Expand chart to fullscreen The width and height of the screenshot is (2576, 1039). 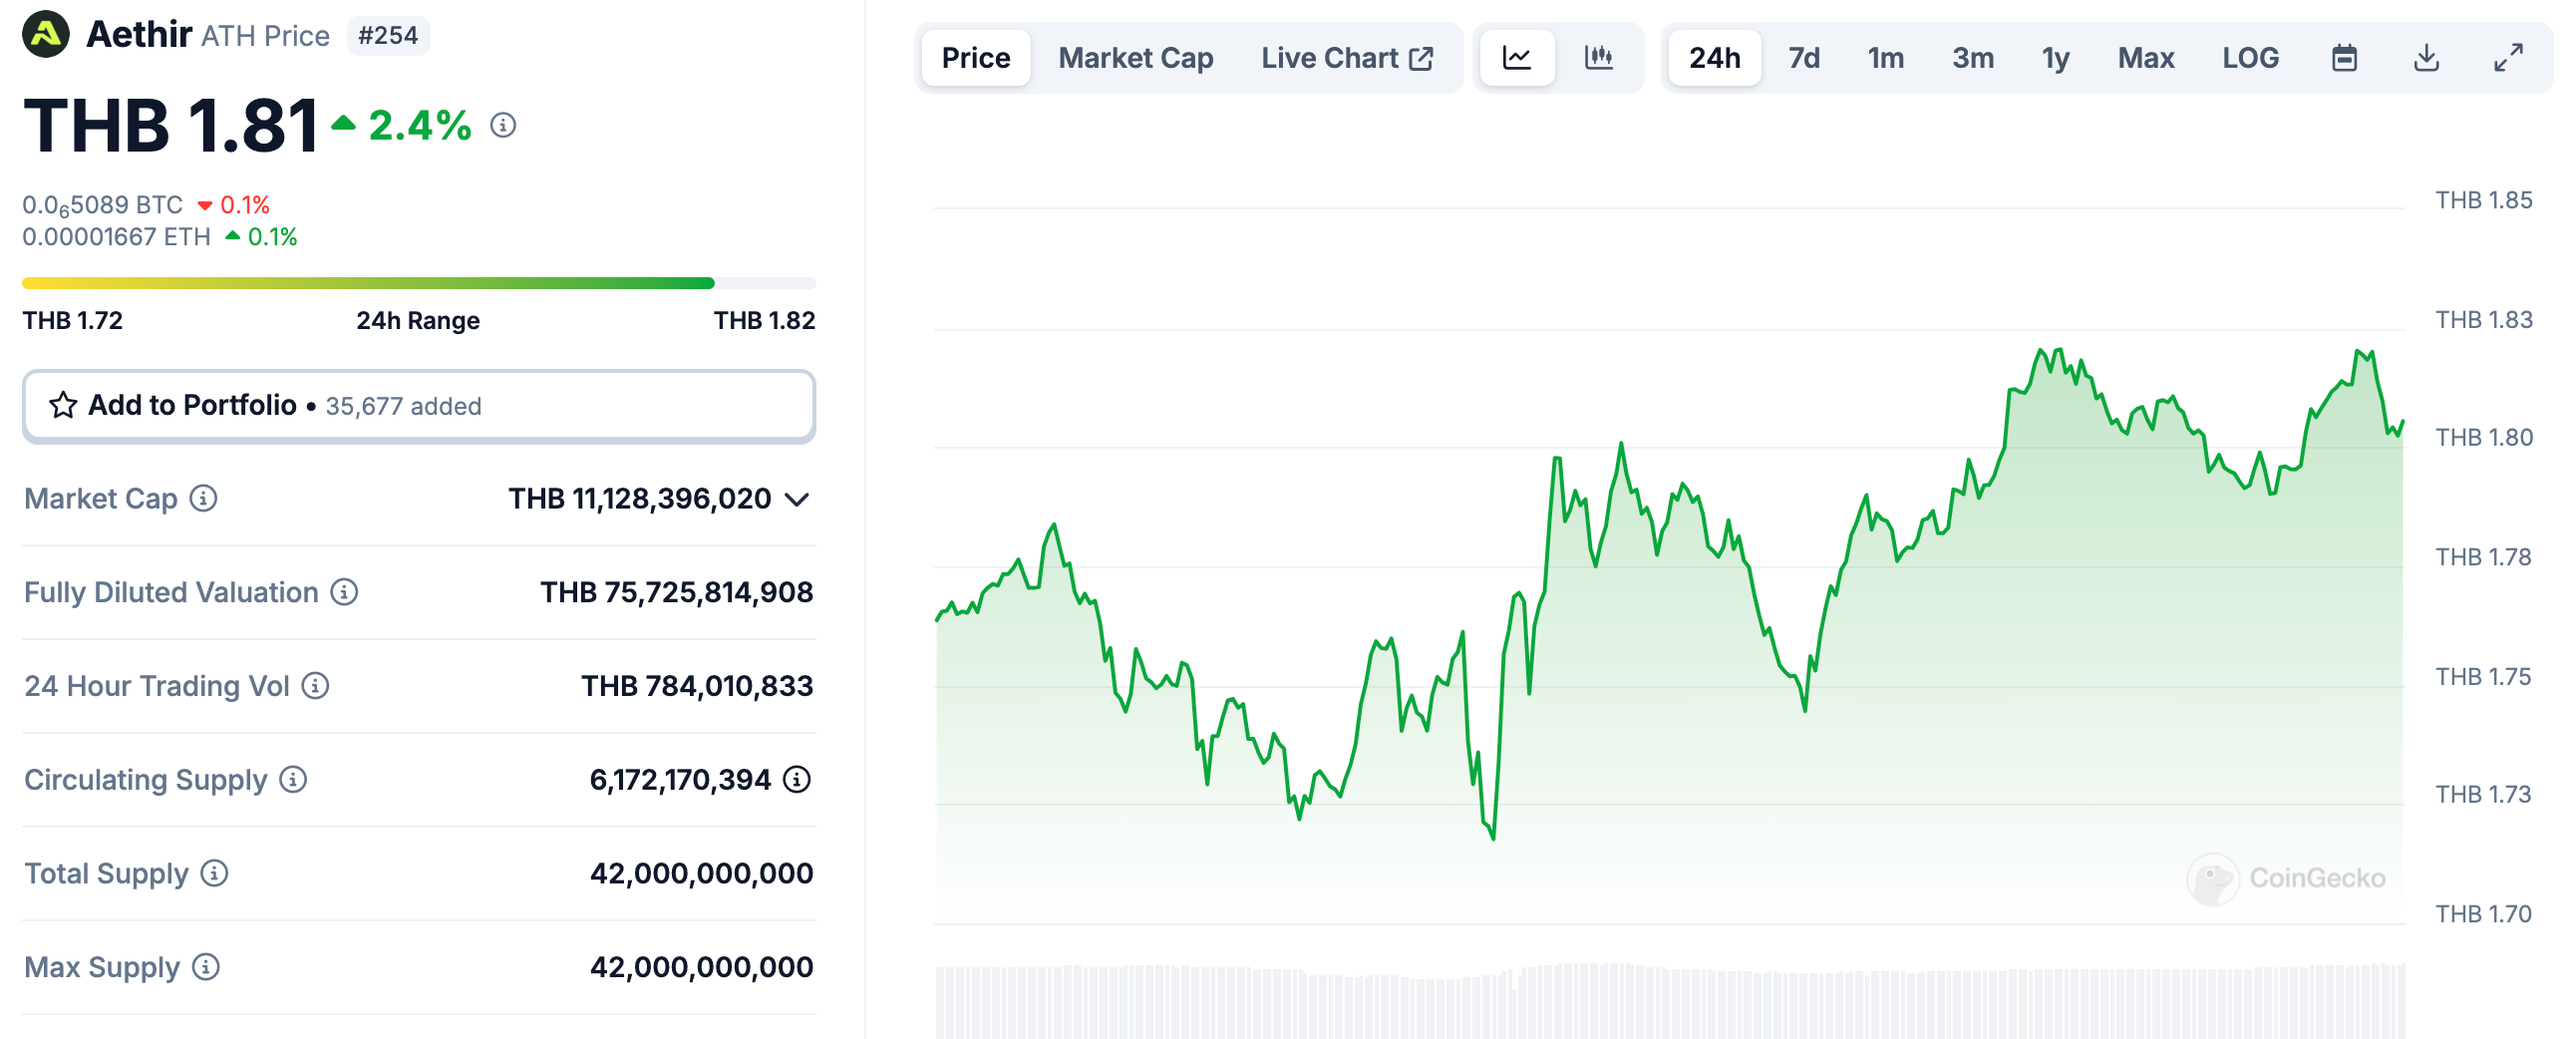pos(2508,58)
